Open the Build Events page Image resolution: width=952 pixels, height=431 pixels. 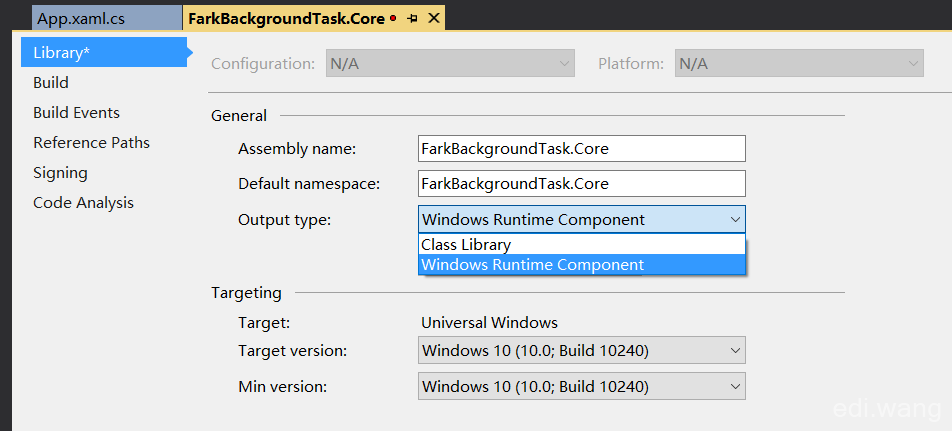click(x=76, y=113)
